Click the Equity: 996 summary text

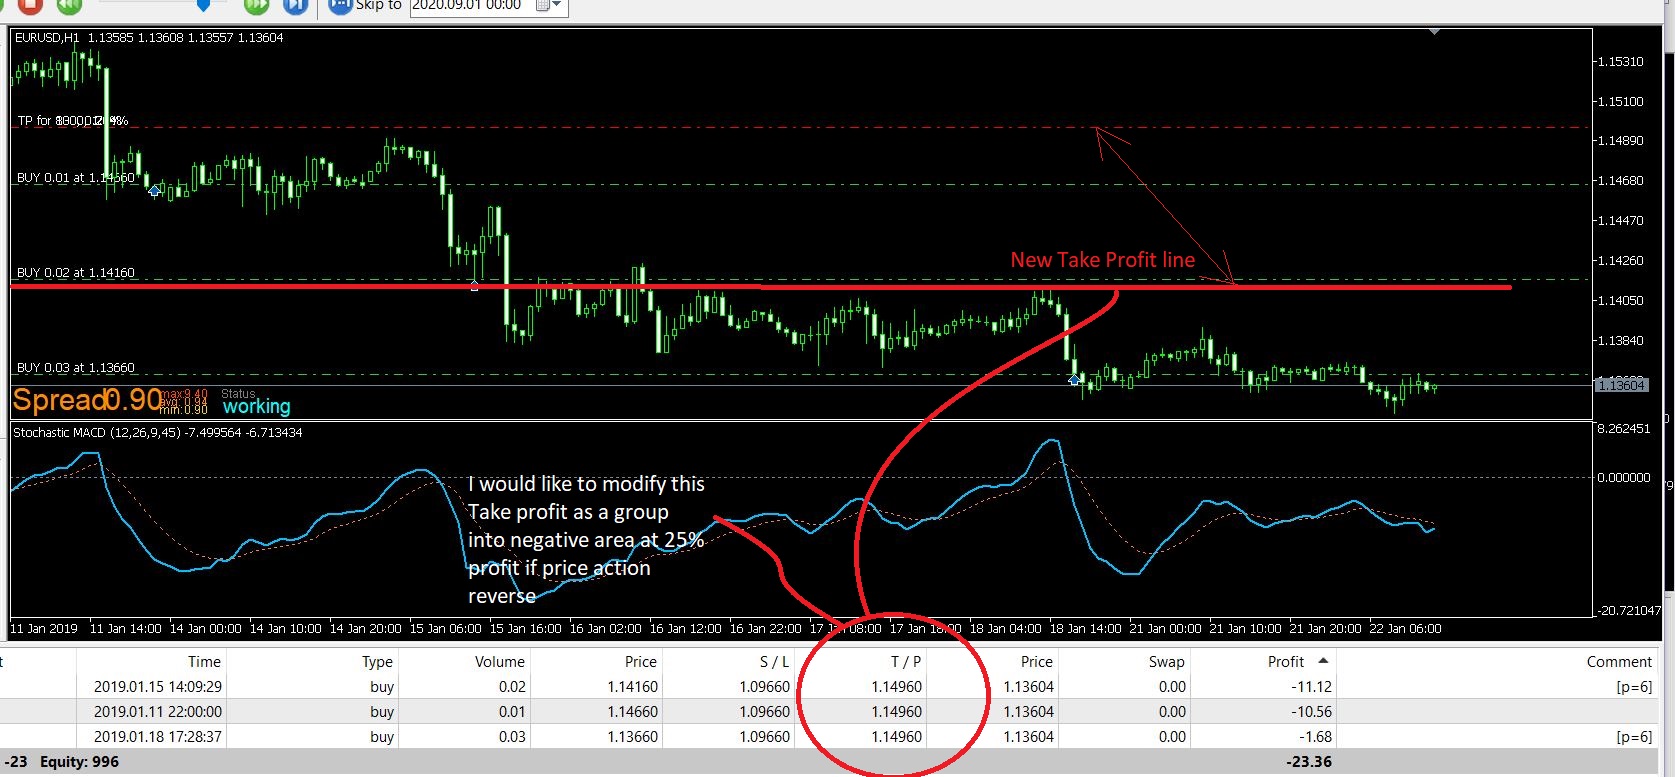point(79,762)
